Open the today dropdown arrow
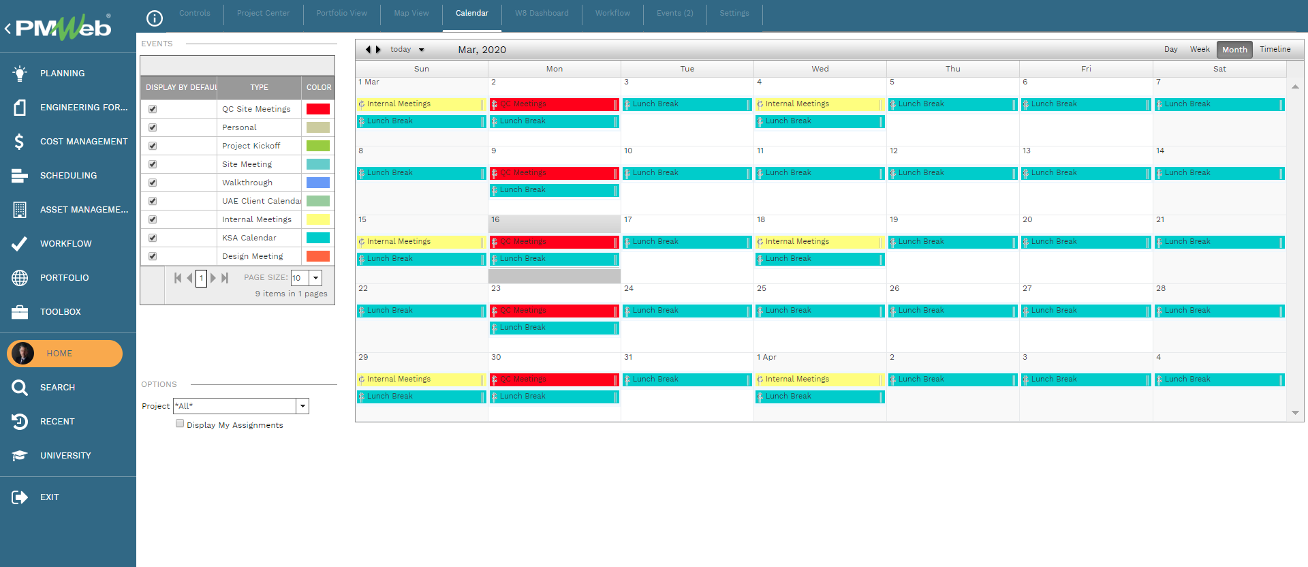 point(421,49)
